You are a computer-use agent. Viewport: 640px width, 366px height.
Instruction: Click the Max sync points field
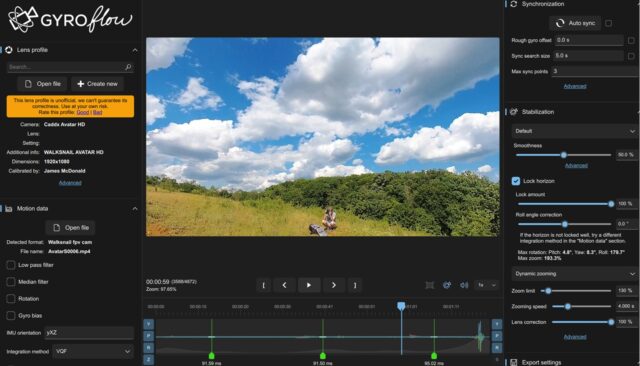tap(596, 71)
